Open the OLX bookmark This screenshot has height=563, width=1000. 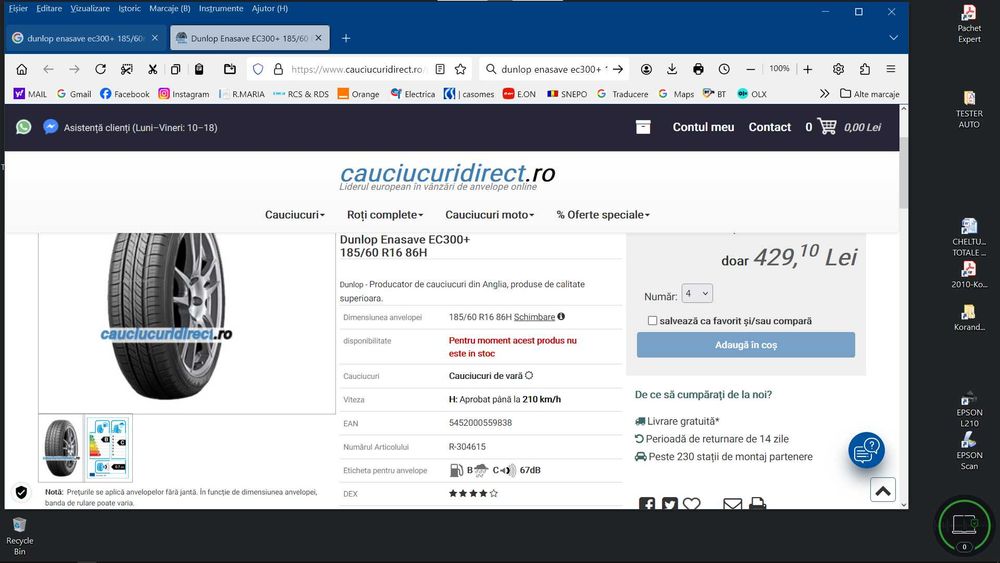pos(752,94)
